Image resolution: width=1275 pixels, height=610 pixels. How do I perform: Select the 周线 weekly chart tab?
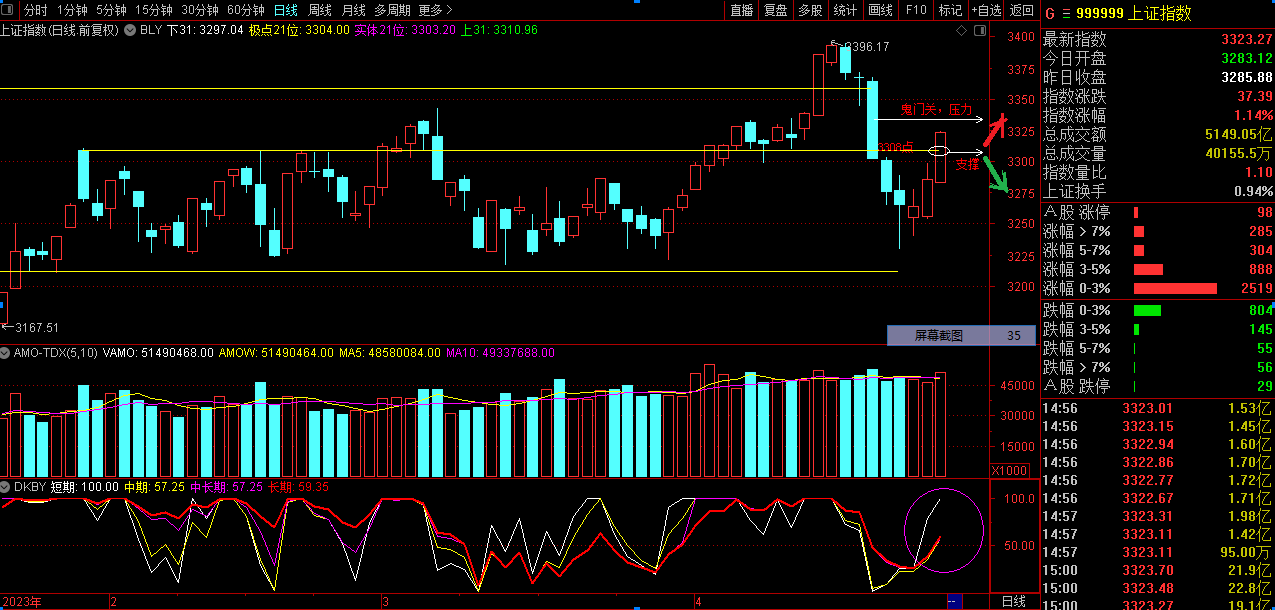[x=320, y=10]
